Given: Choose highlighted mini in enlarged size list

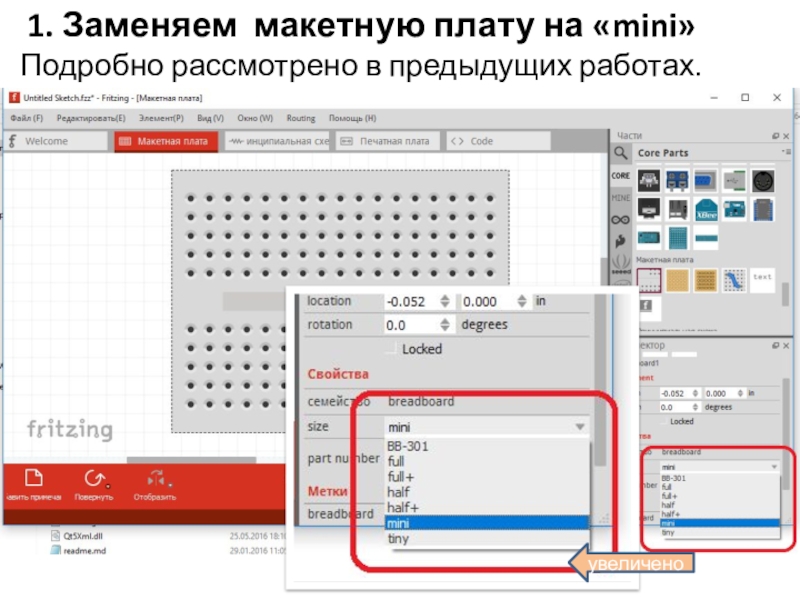Looking at the screenshot, I should tap(487, 523).
